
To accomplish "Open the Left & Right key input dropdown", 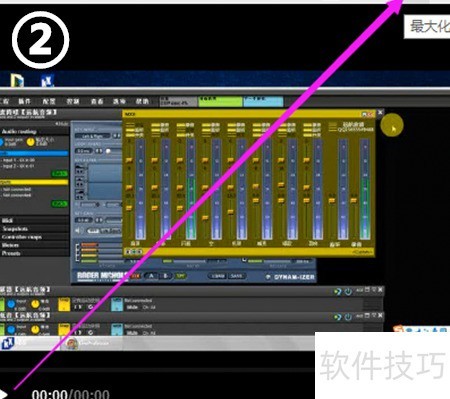I will click(x=92, y=136).
